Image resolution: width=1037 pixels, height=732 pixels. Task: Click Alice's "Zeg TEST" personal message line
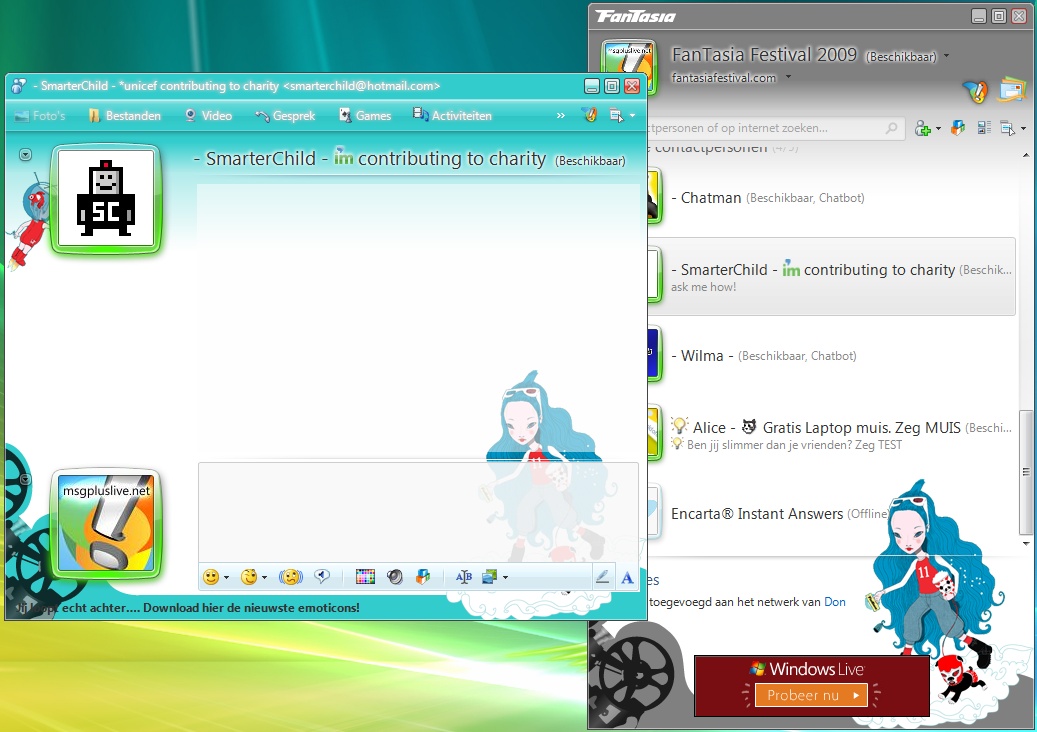794,445
